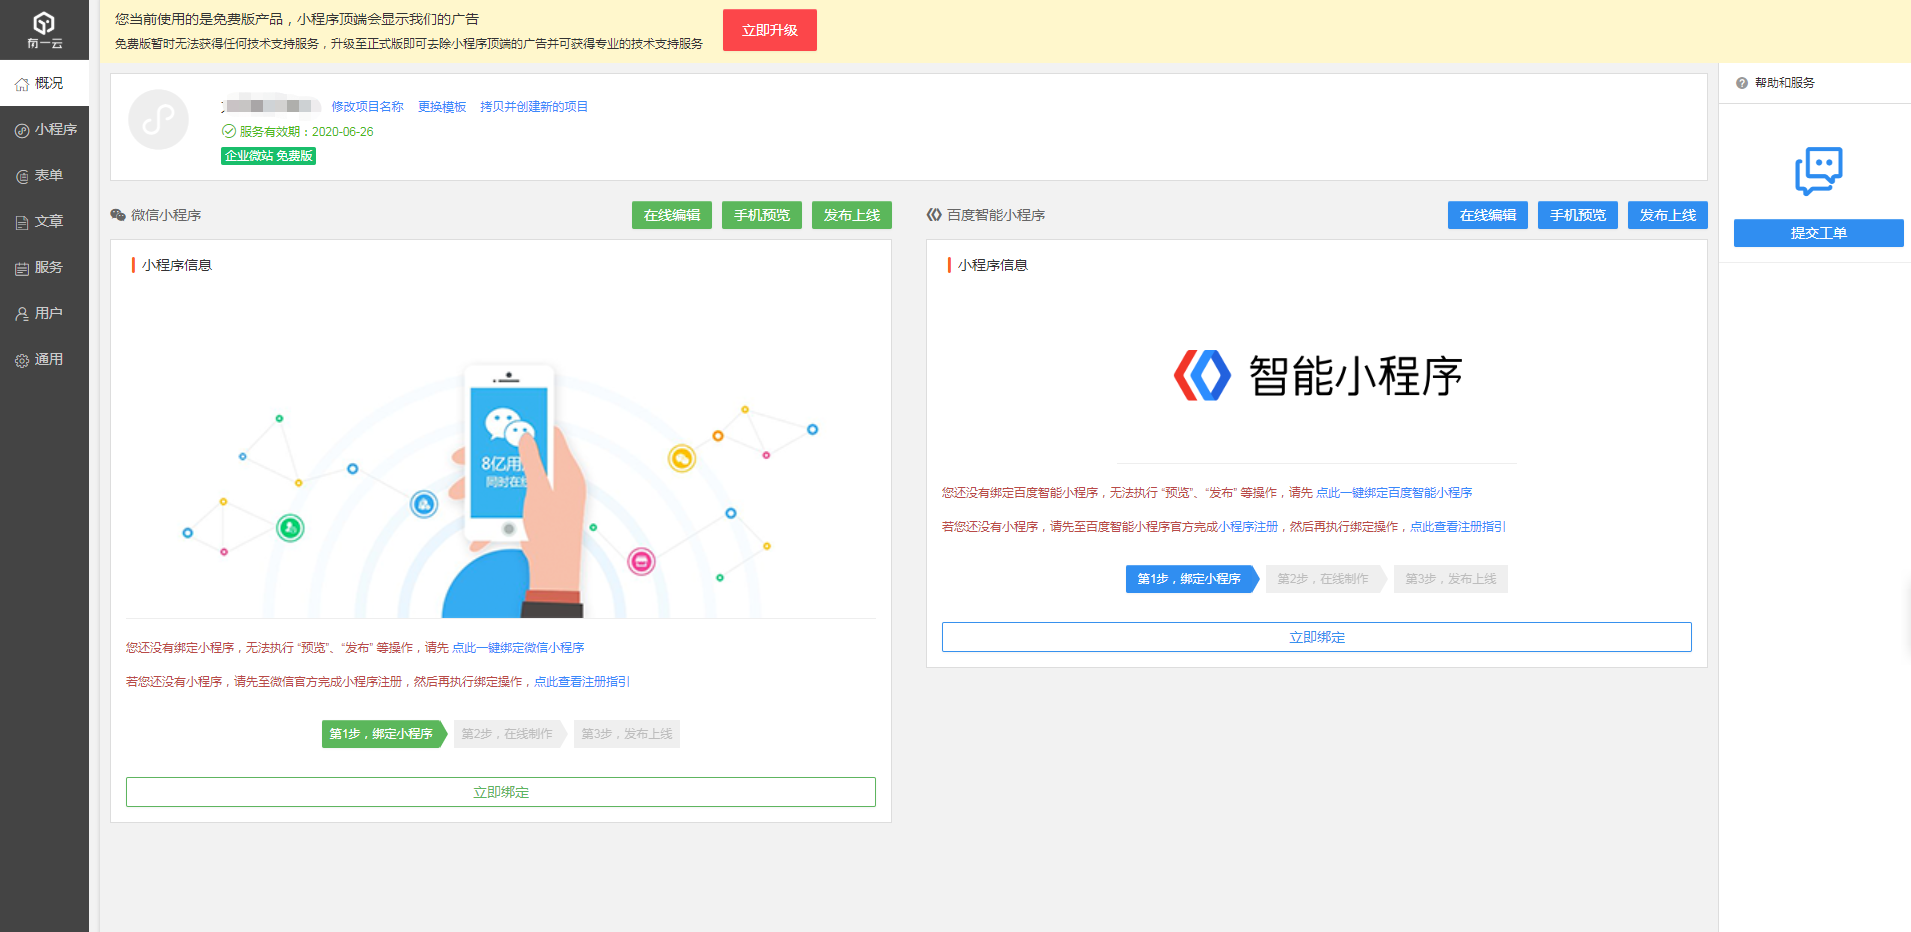Click the 服务有效期：2020-06-26 text
Image resolution: width=1911 pixels, height=932 pixels.
pos(306,132)
